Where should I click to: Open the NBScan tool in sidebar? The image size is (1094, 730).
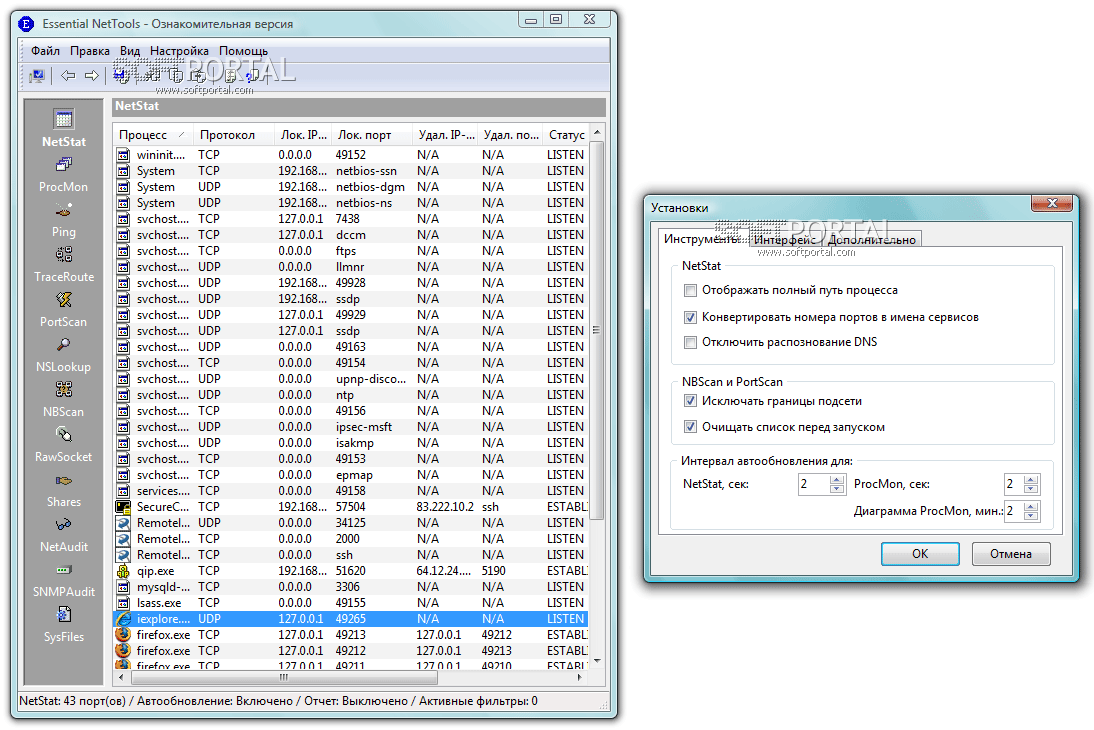63,399
